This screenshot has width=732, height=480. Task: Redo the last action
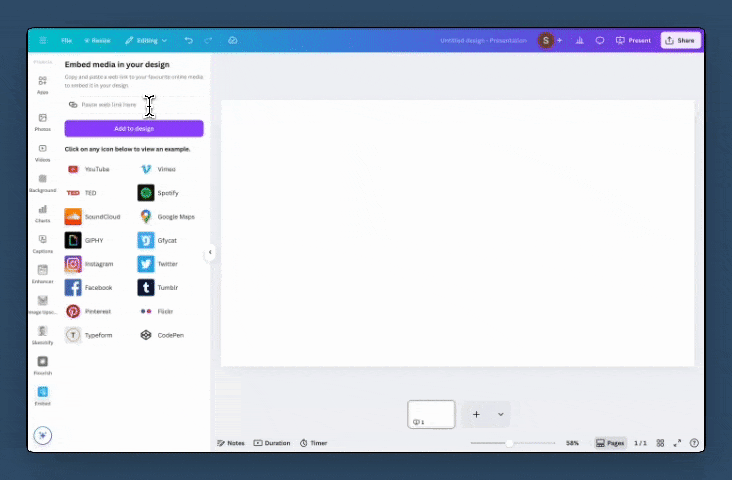208,41
